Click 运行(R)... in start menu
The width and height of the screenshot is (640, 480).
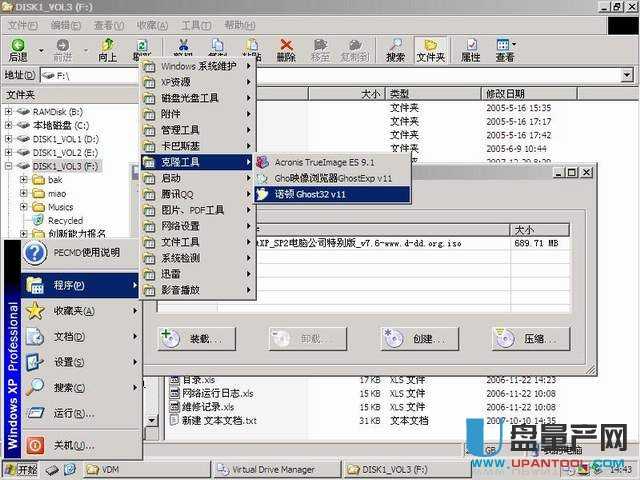coord(80,413)
